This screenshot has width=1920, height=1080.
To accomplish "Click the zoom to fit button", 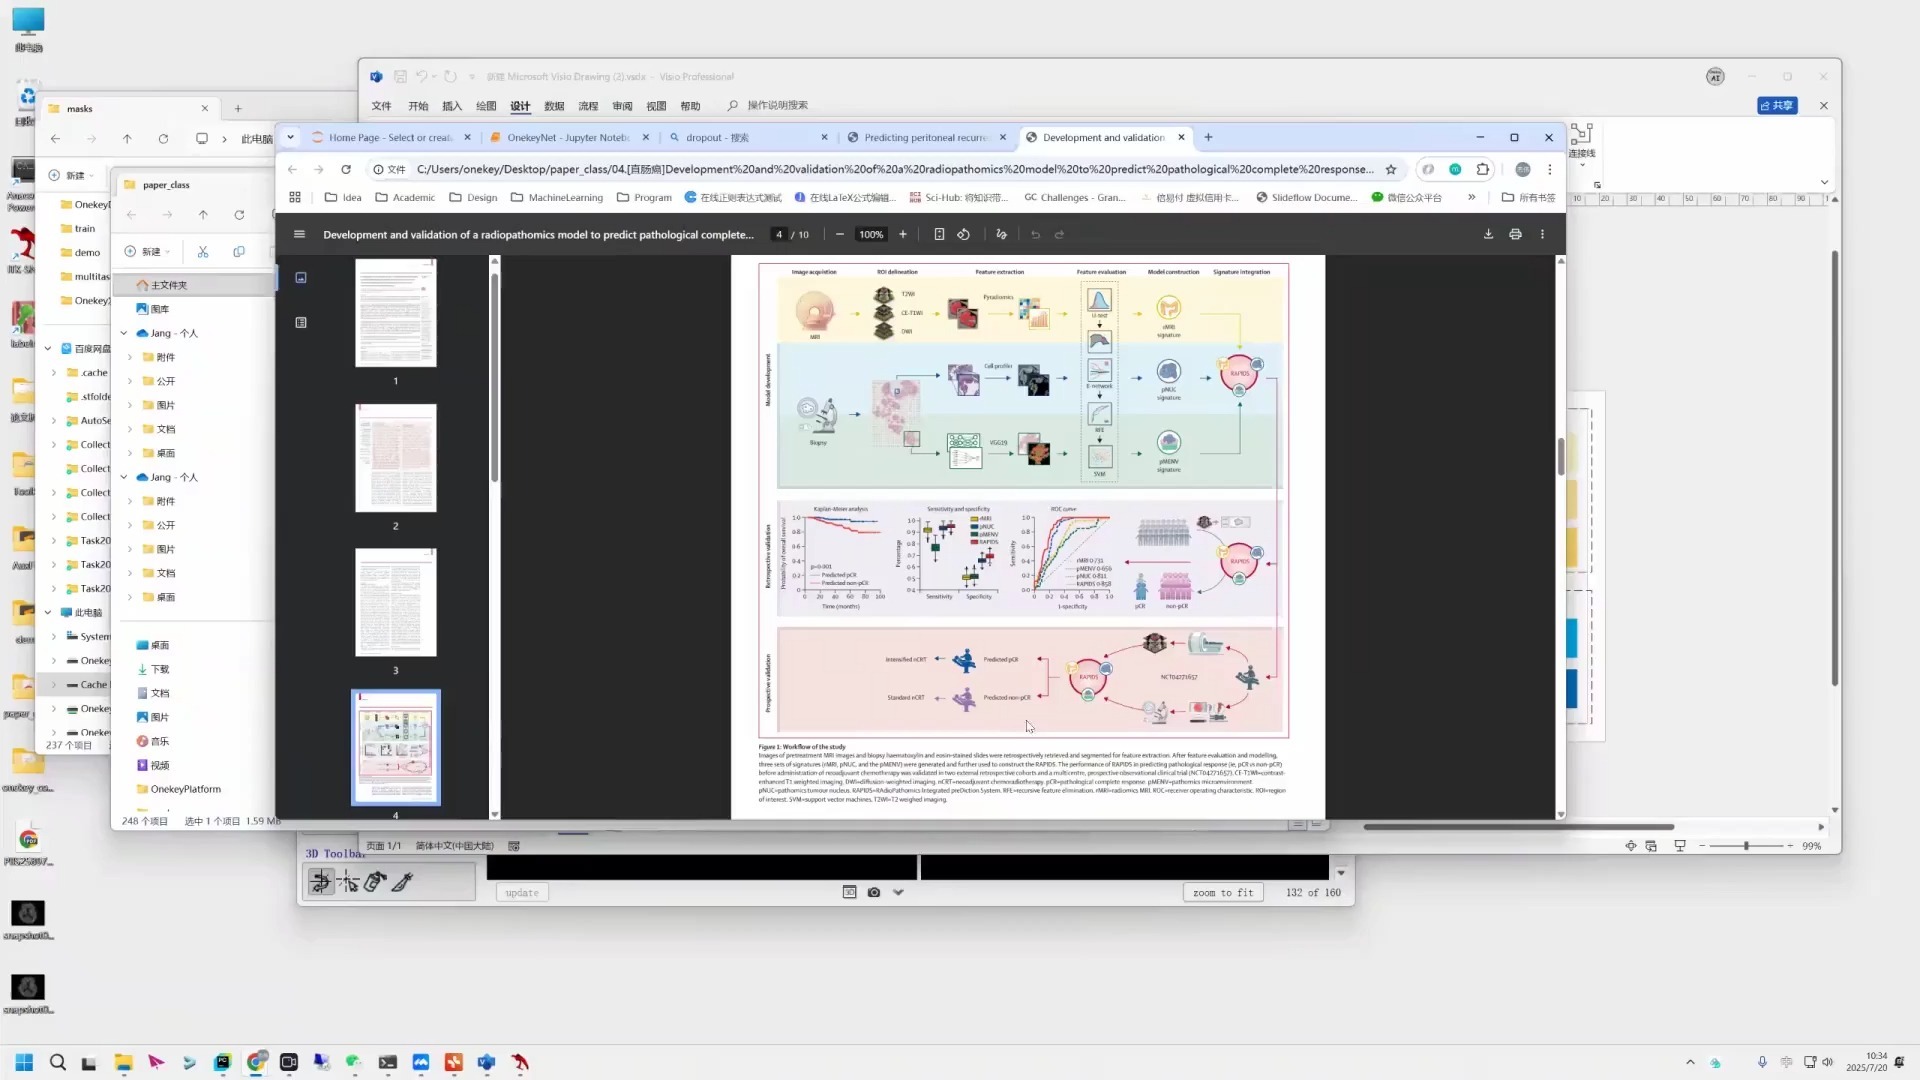I will pos(1223,892).
